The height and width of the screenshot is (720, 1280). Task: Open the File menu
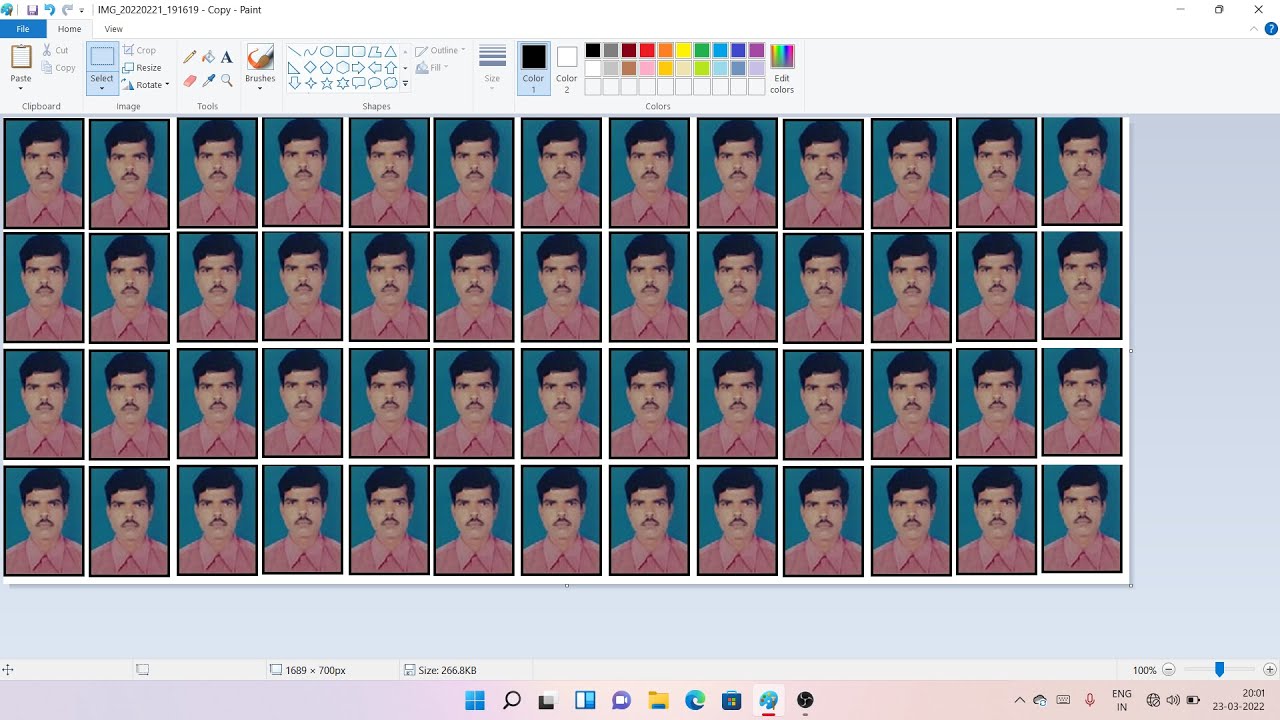(x=22, y=29)
